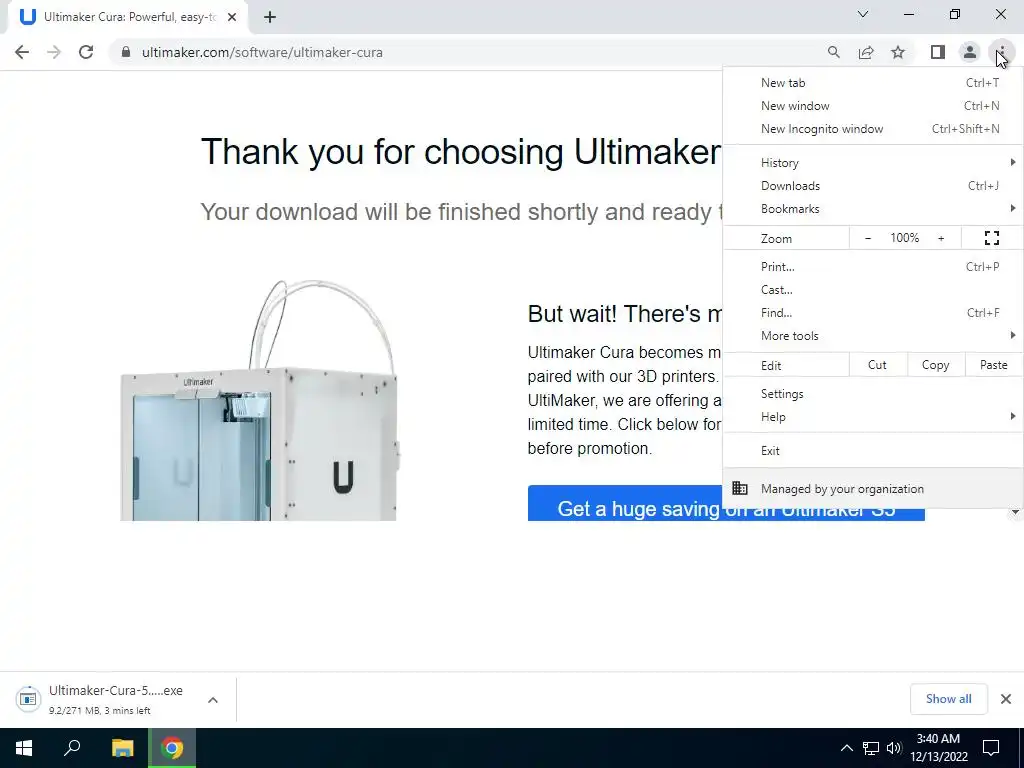Increase zoom with the plus button
Screen dimensions: 1024x768
tap(941, 238)
